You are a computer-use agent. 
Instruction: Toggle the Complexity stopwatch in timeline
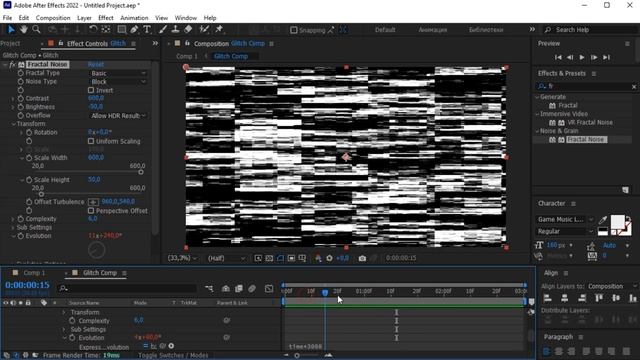[x=72, y=321]
